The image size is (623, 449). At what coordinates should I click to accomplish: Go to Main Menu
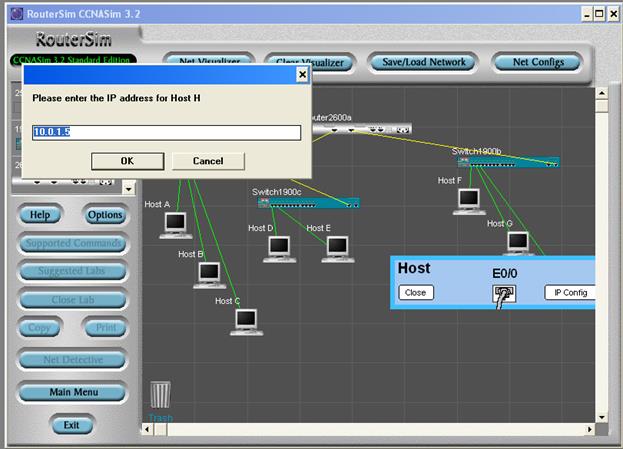coord(71,393)
